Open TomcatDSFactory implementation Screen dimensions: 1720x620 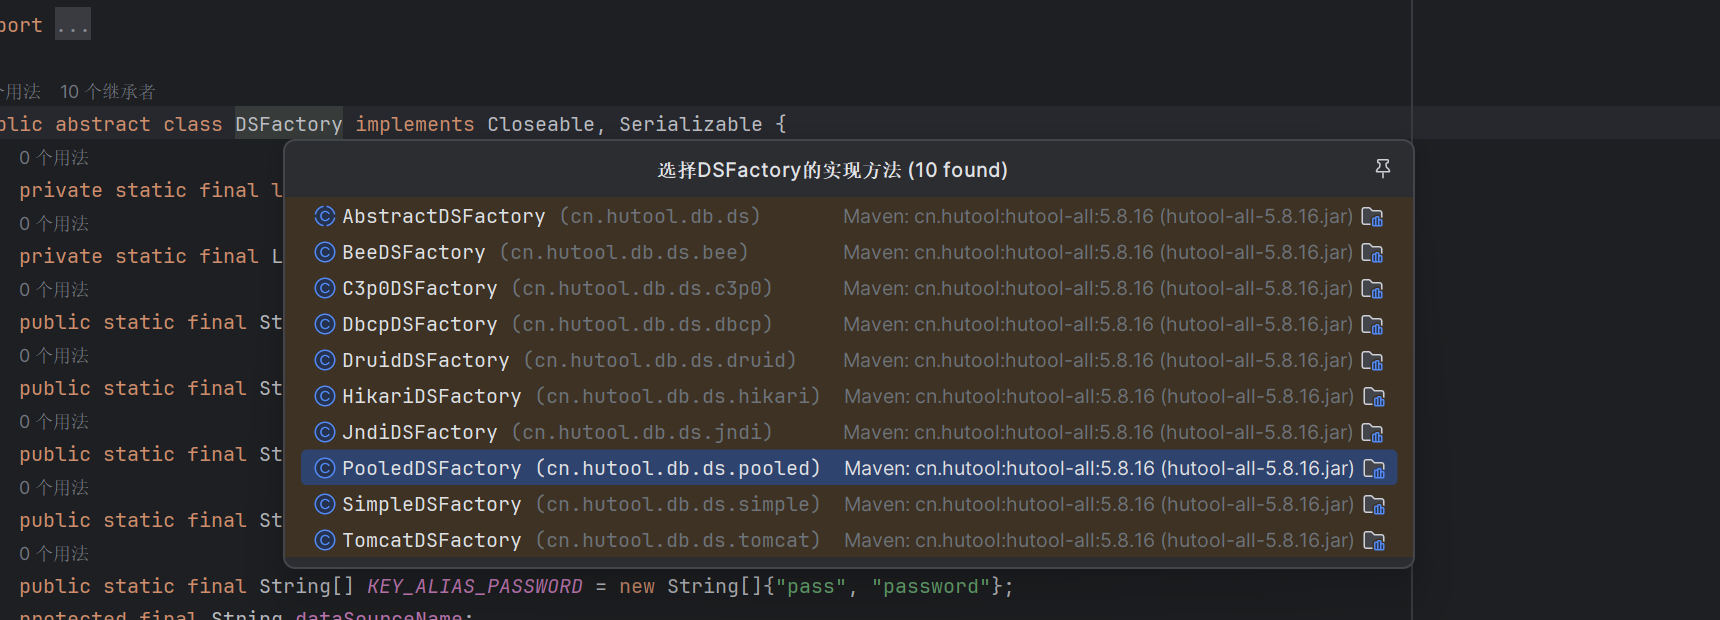tap(849, 540)
